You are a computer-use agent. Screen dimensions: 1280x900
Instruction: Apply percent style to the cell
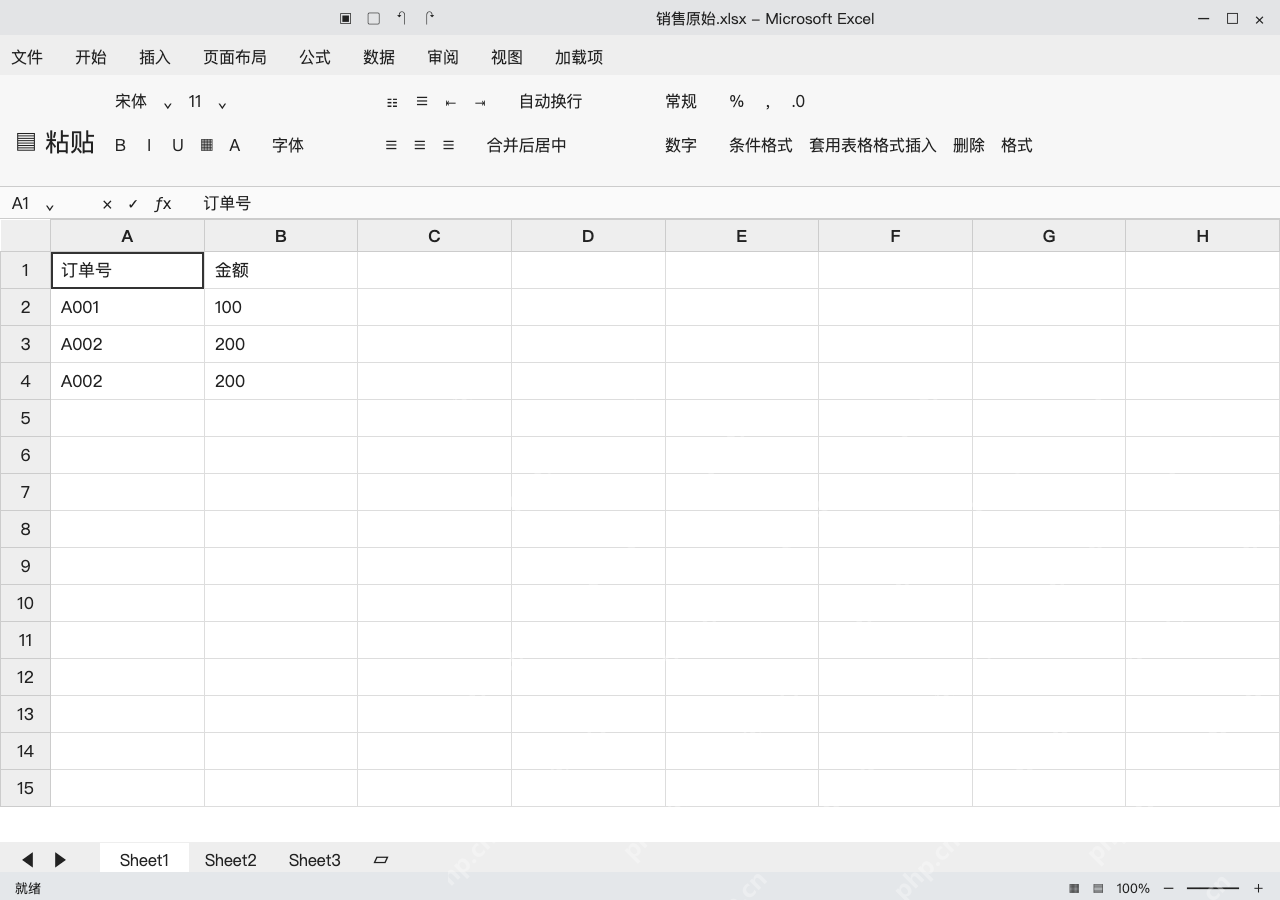[737, 101]
